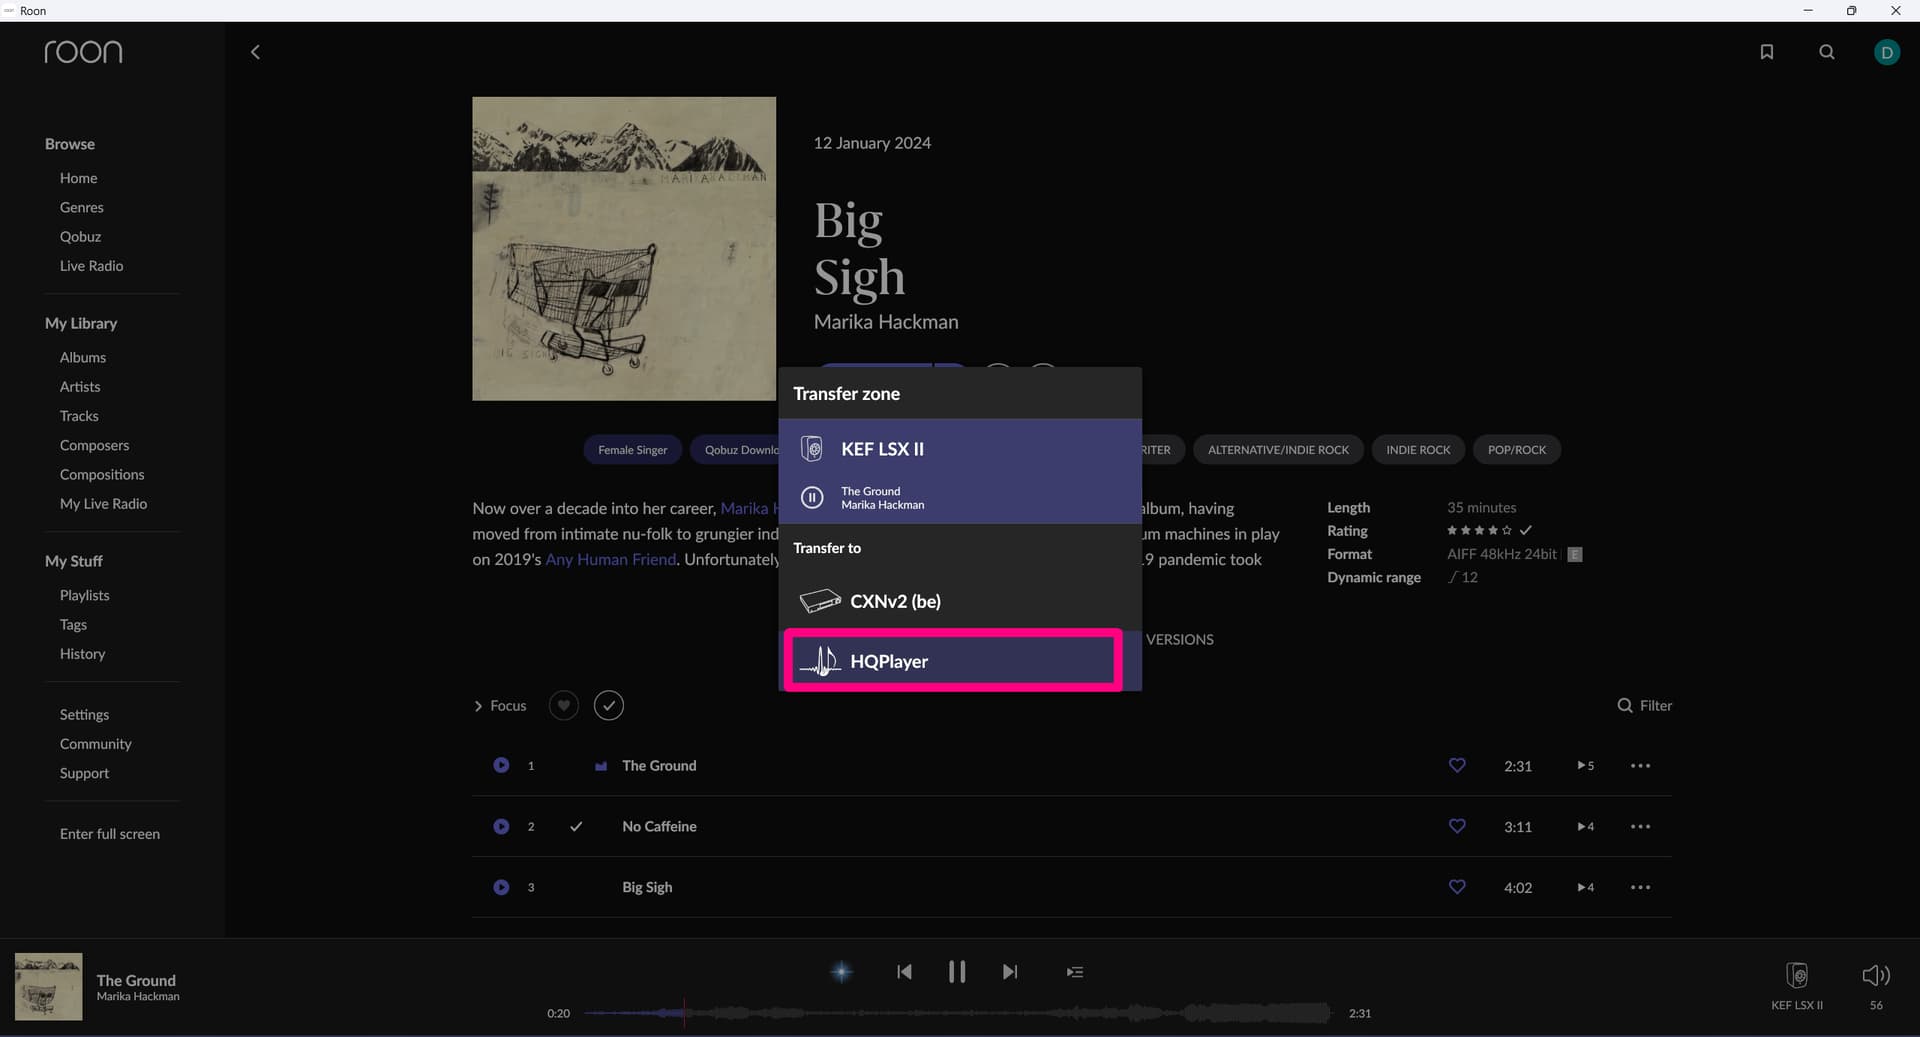Set the album star rating
This screenshot has height=1037, width=1920.
(x=1479, y=530)
